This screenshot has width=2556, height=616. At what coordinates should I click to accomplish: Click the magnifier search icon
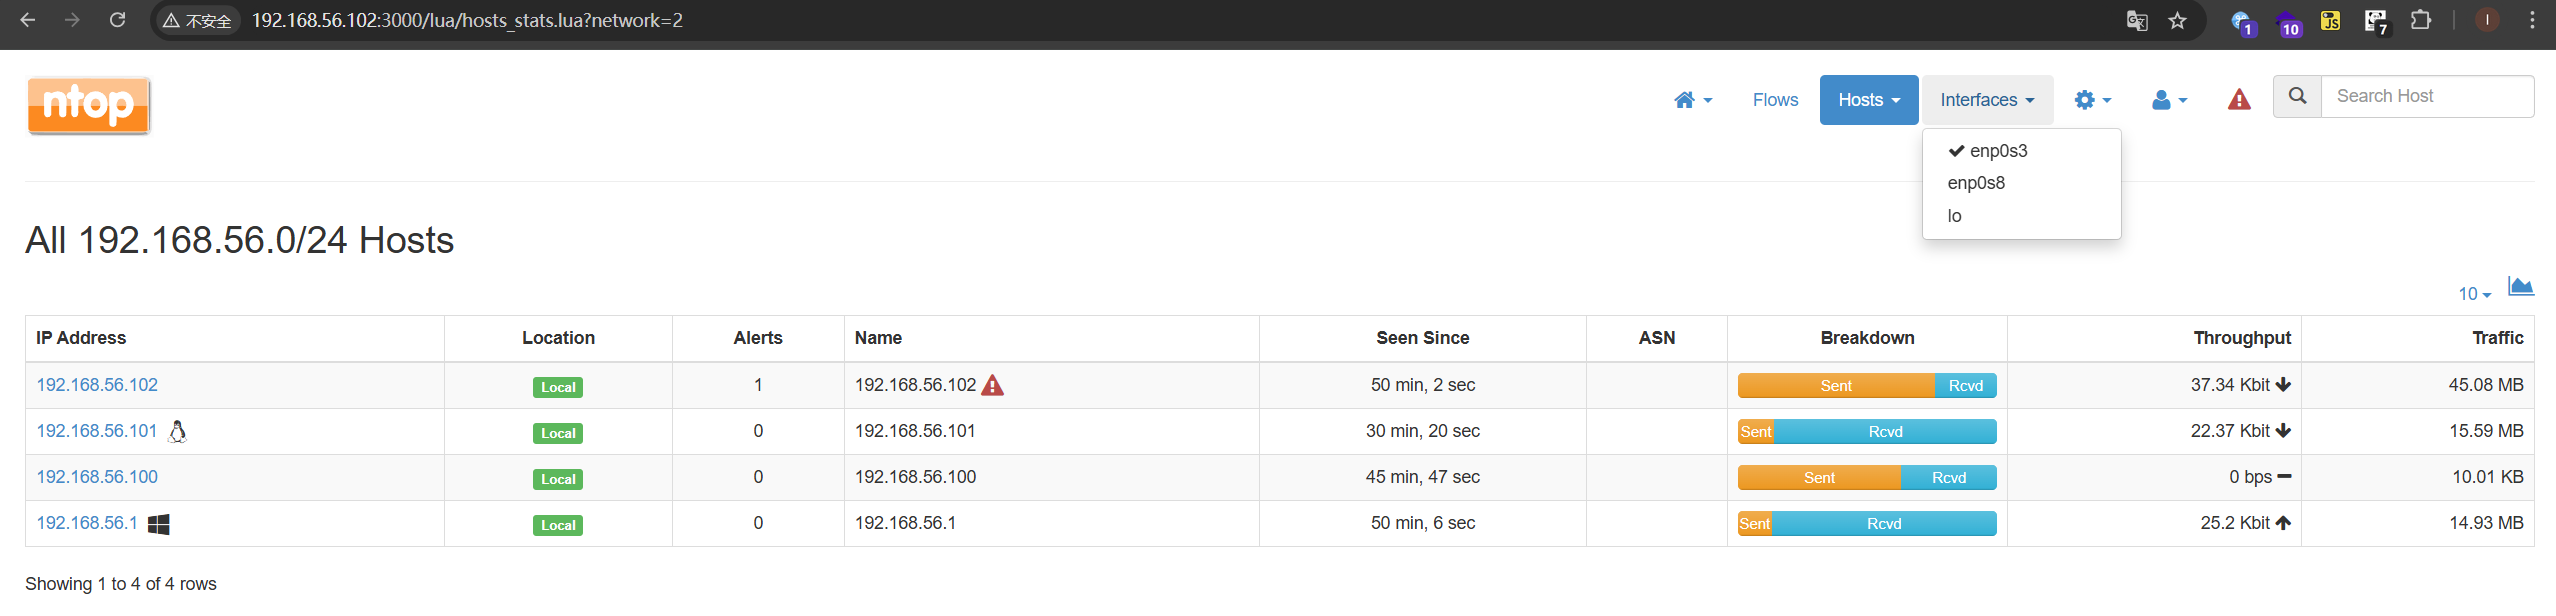tap(2298, 96)
